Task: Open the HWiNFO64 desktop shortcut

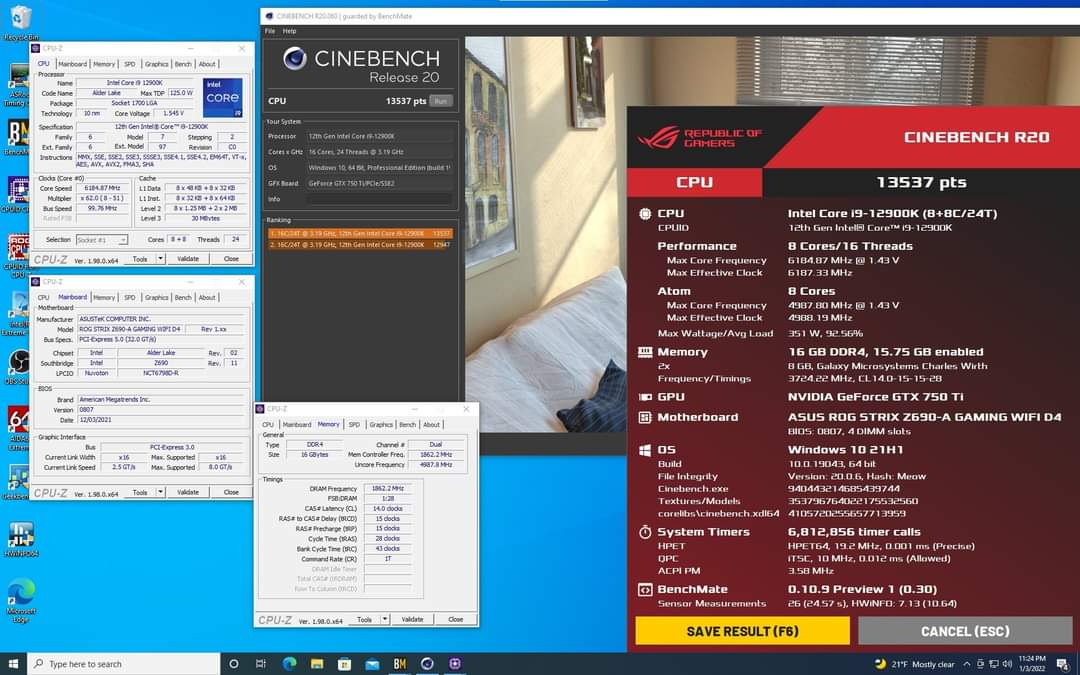Action: click(21, 539)
